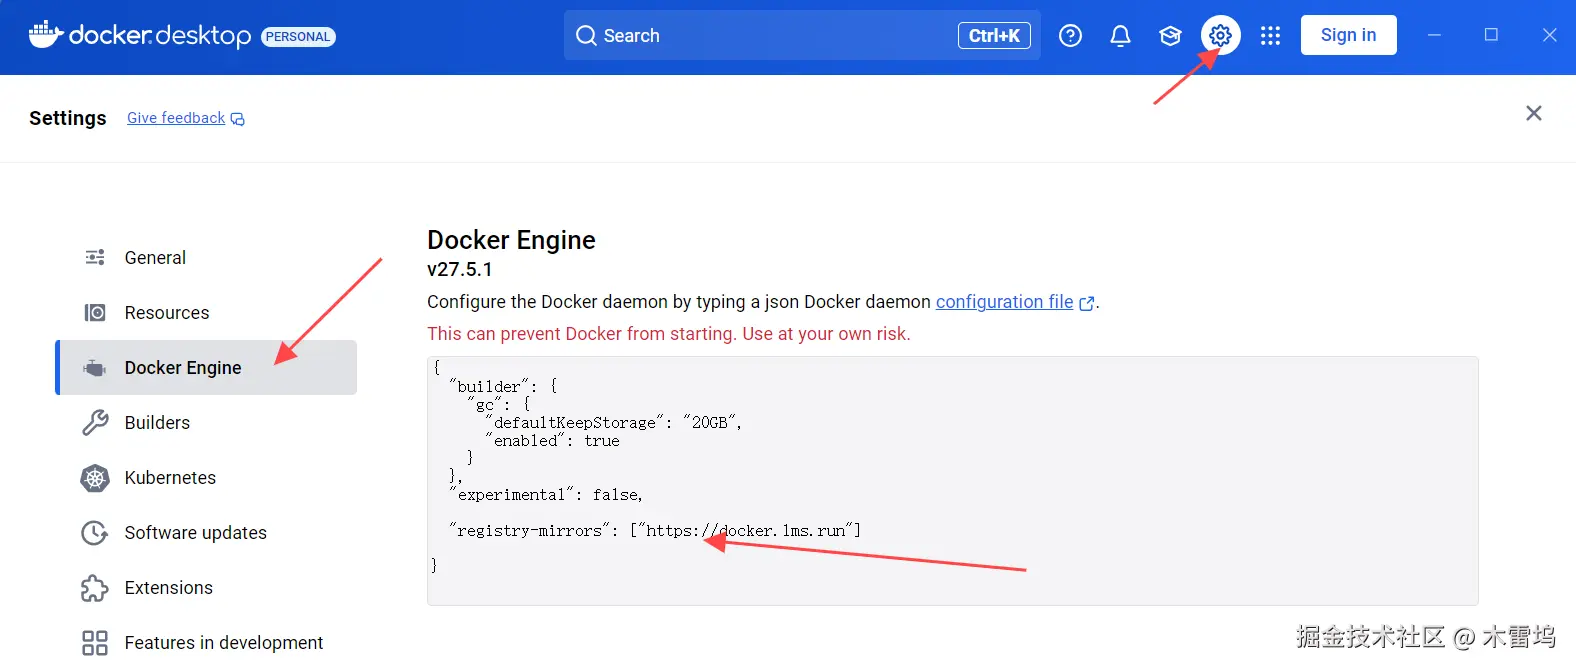Screen dimensions: 1576x670
Task: Click the "enabled": true line
Action: pyautogui.click(x=553, y=441)
